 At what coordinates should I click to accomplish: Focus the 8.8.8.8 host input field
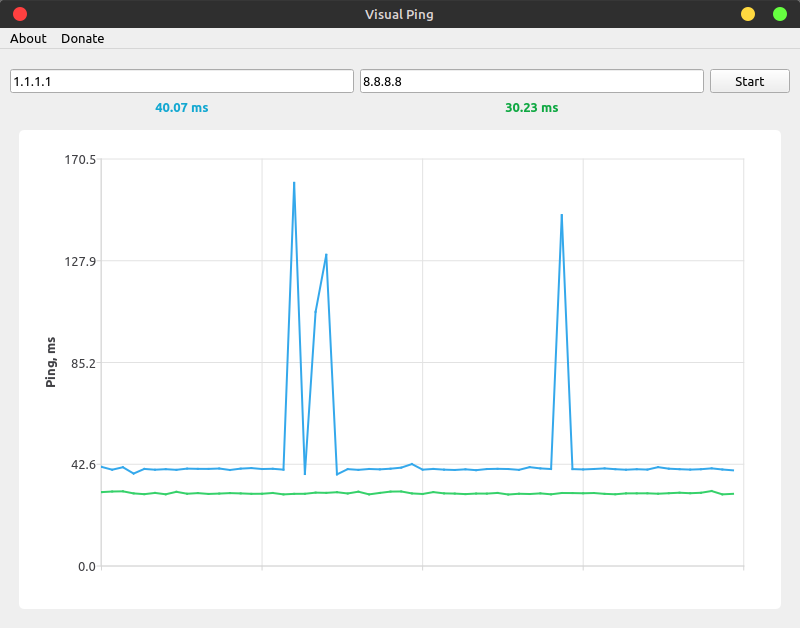531,81
